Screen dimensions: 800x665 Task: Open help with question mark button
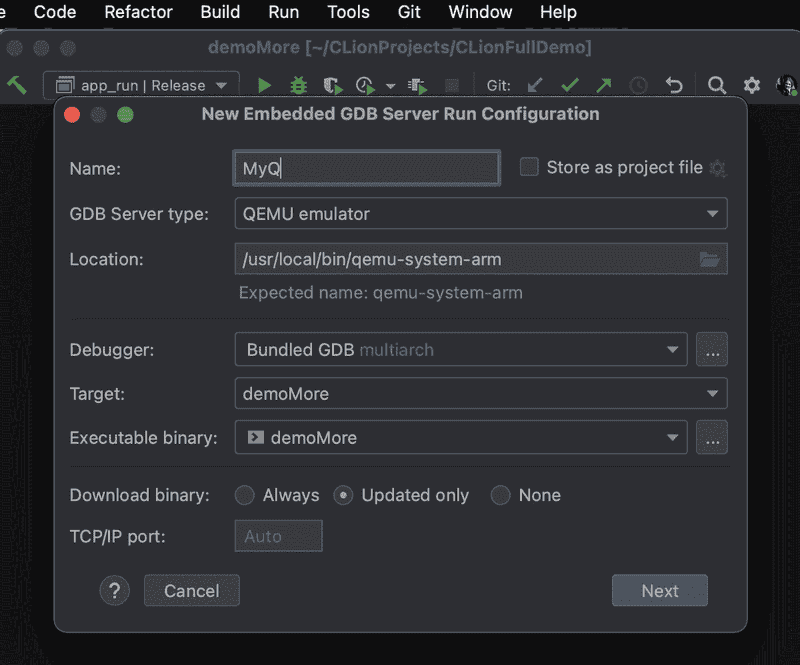114,591
